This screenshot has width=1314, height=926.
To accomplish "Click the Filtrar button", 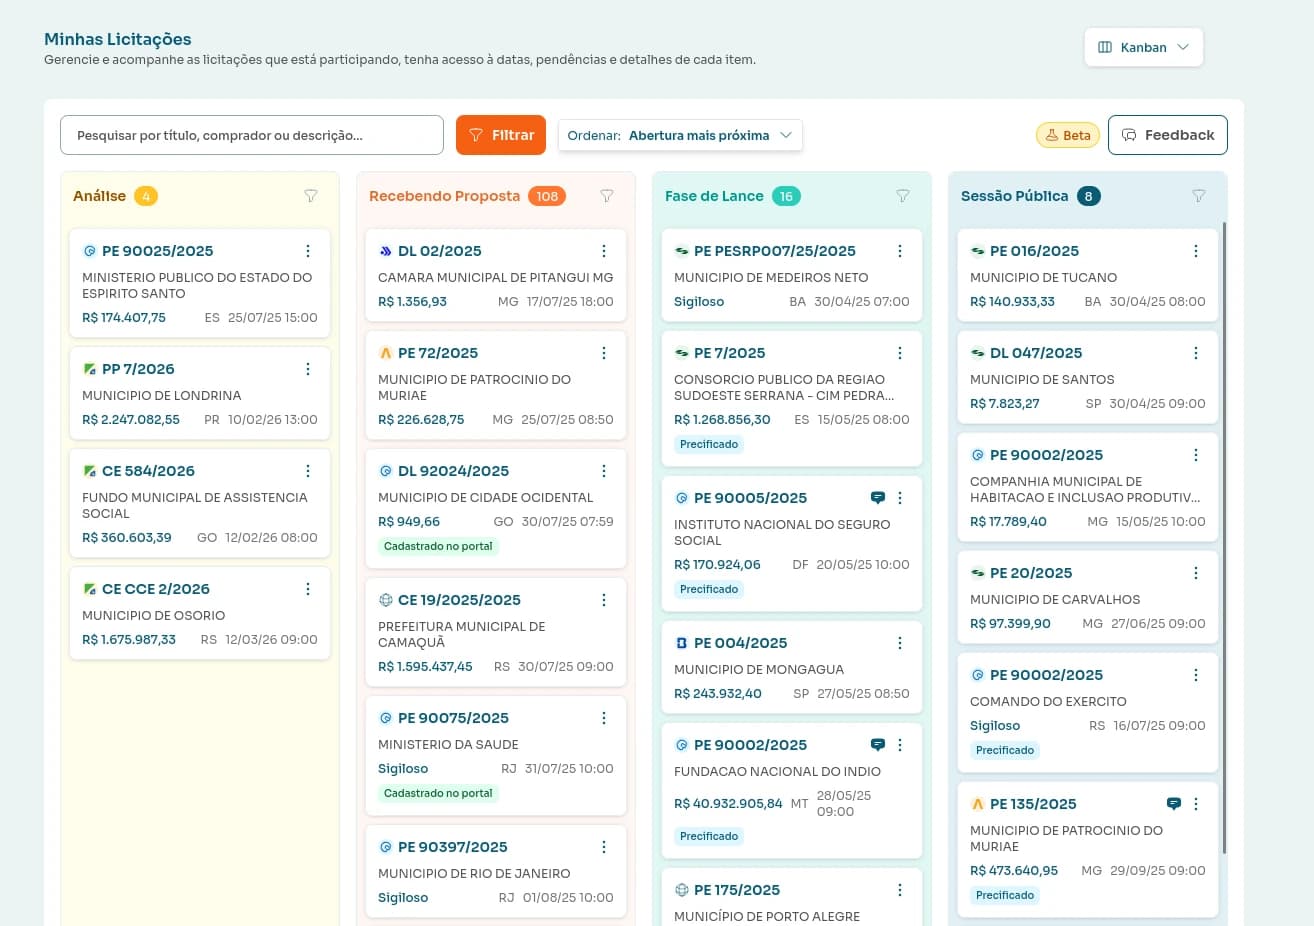I will (501, 135).
